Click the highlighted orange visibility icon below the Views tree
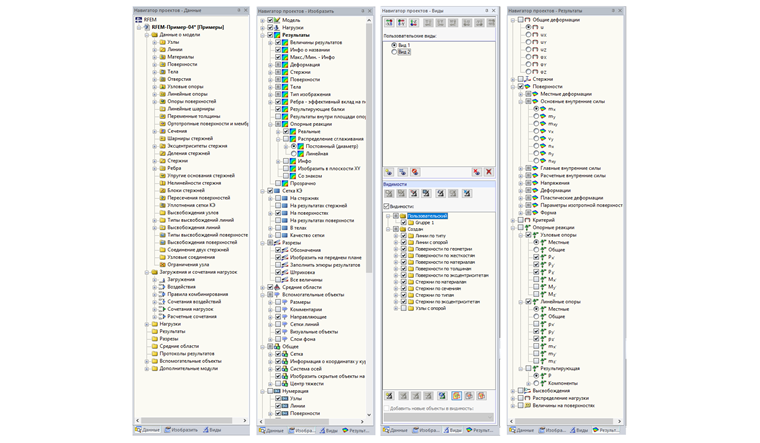Screen dimensions: 760x443 456,396
